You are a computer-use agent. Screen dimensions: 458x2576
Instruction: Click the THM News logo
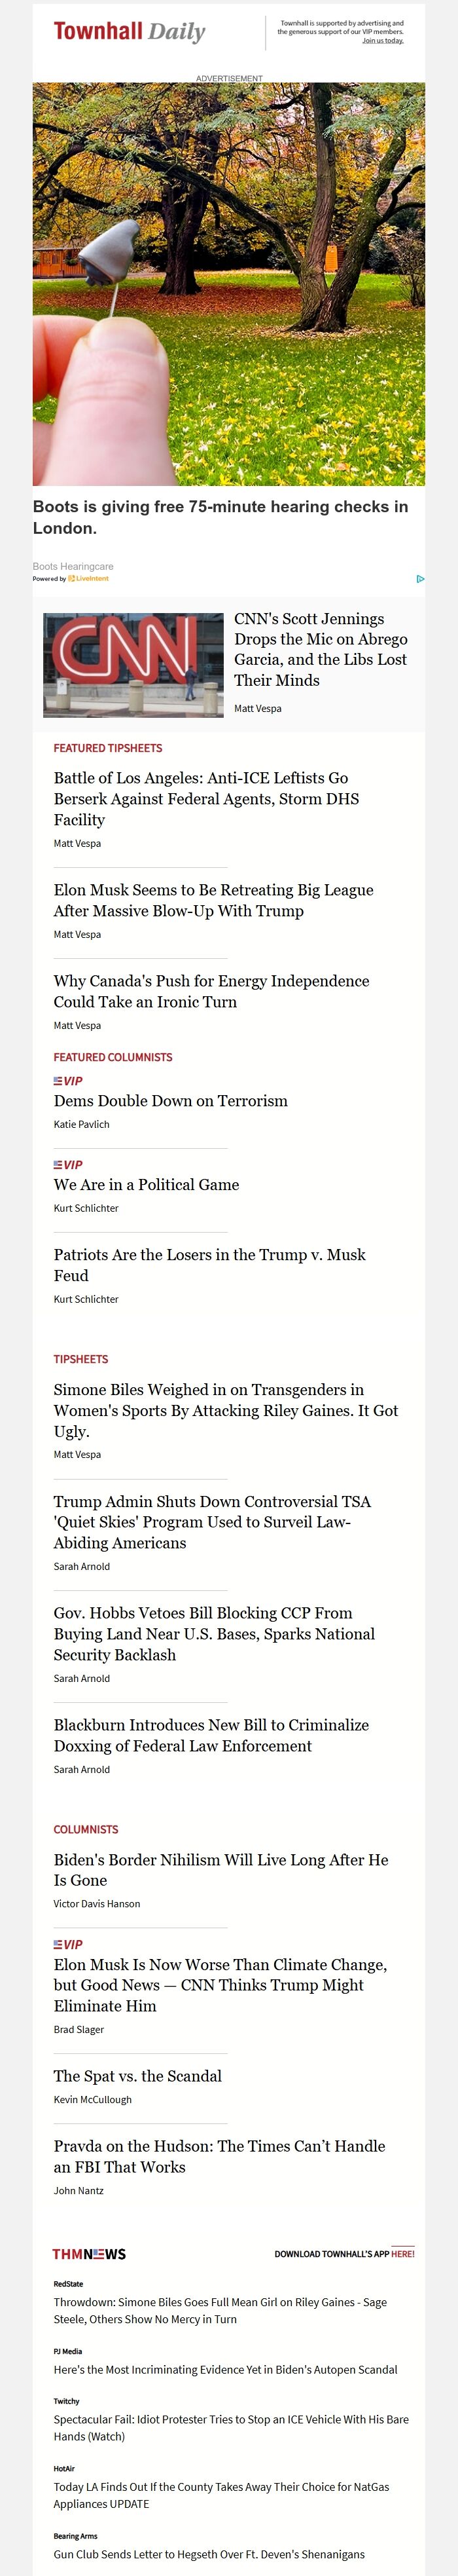[89, 2254]
